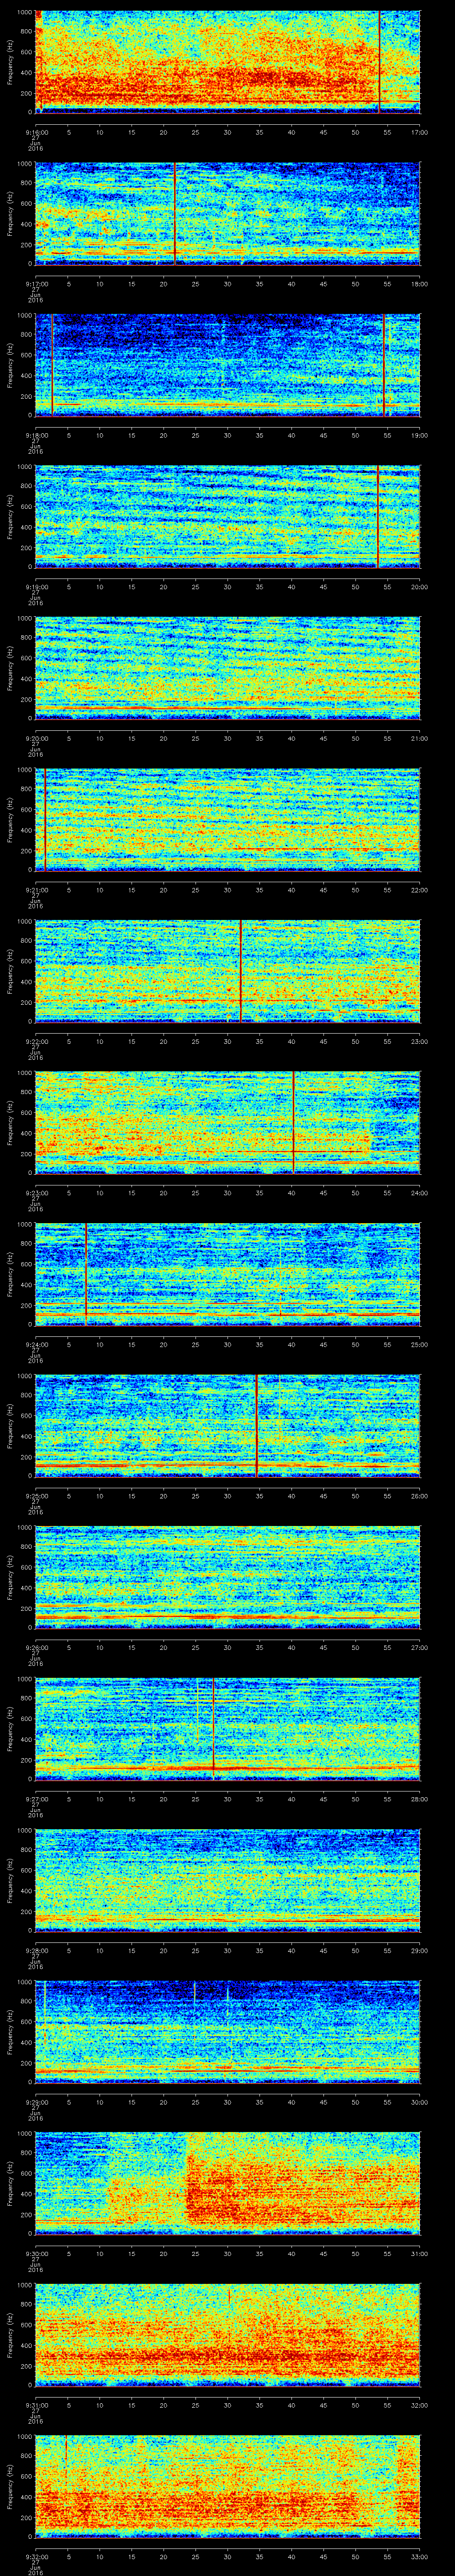Pick the red marker line in the 9:22:00 spectrogram
Screen dimensions: 455x2576
(x=241, y=971)
